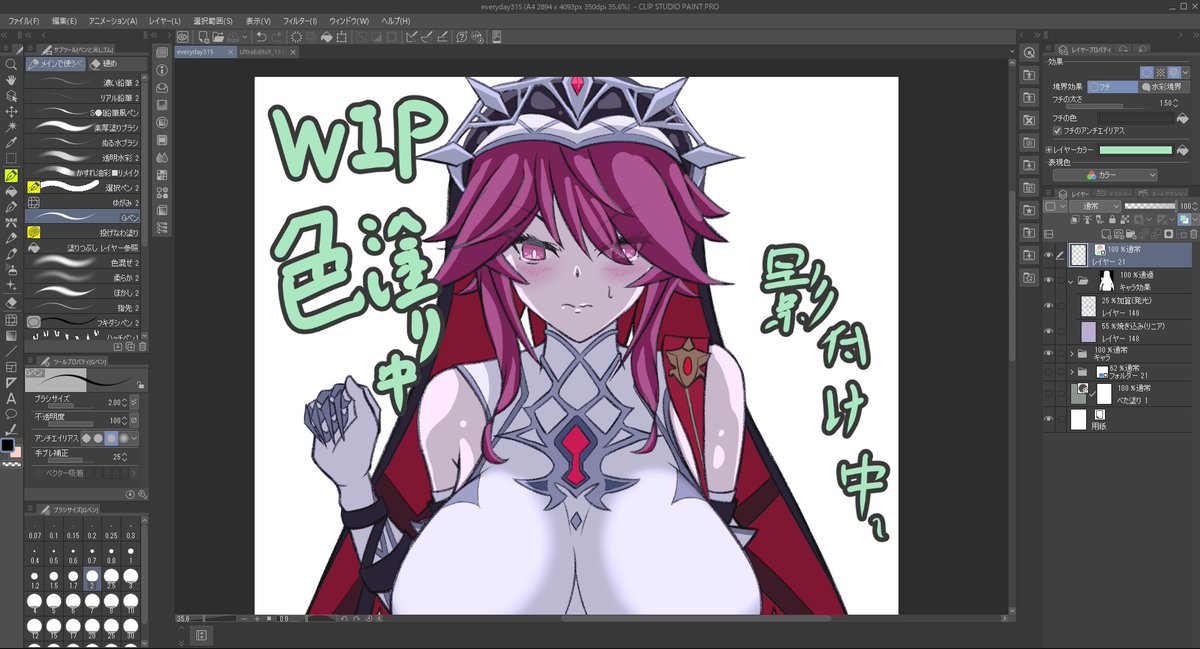Click the layer color bucket icon

coord(1182,150)
